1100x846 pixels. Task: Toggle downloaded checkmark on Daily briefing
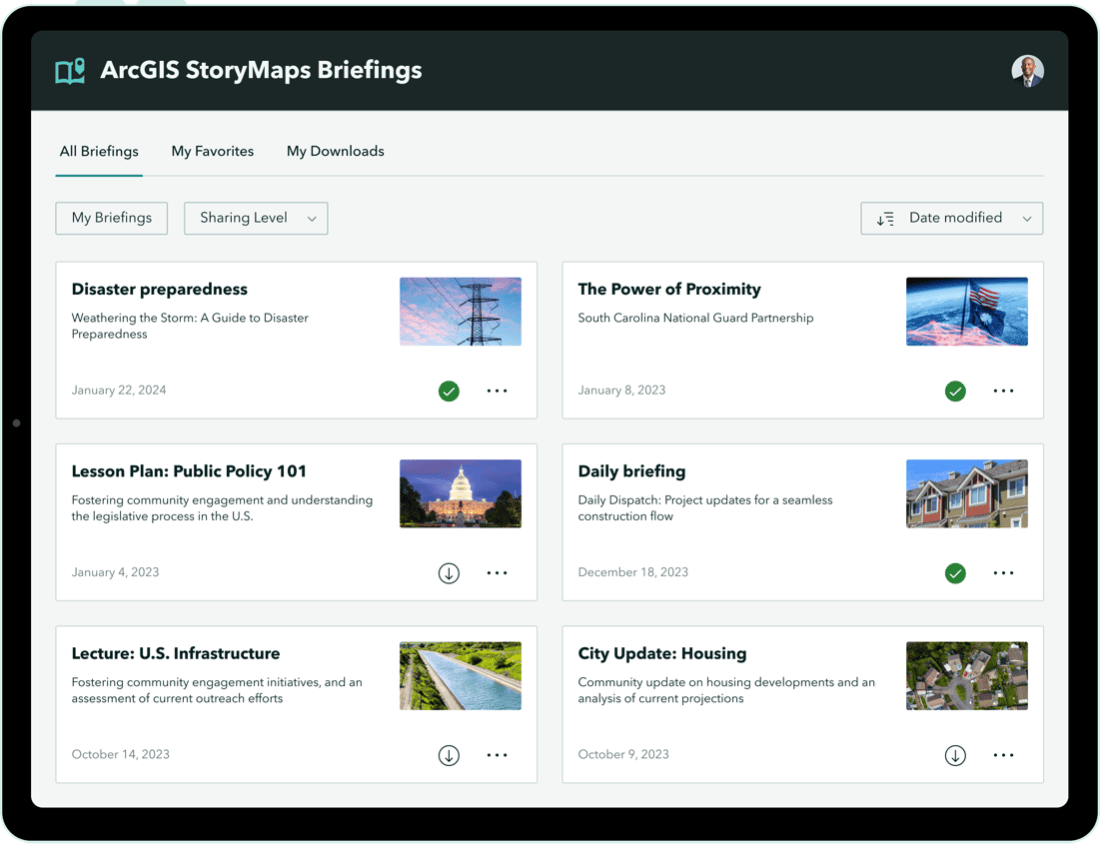coord(955,573)
